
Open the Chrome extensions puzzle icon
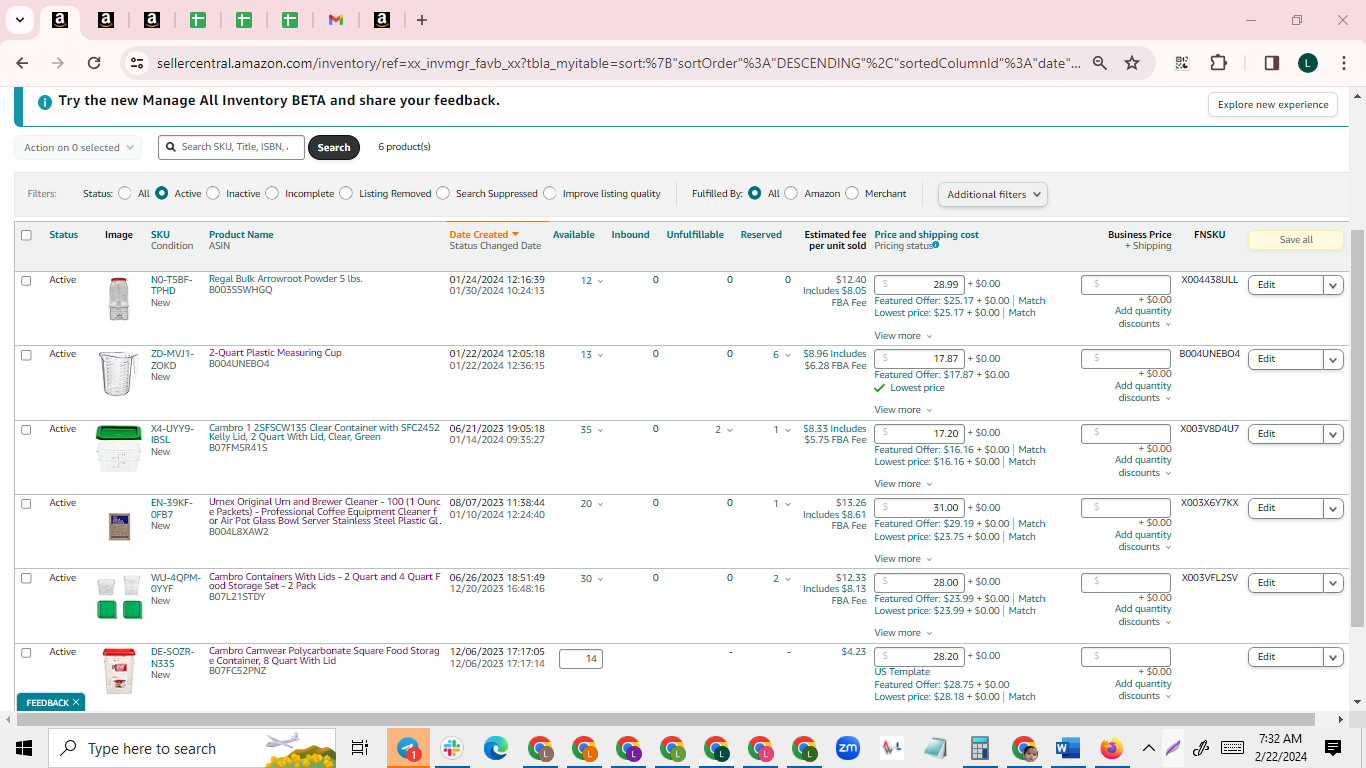[1218, 63]
